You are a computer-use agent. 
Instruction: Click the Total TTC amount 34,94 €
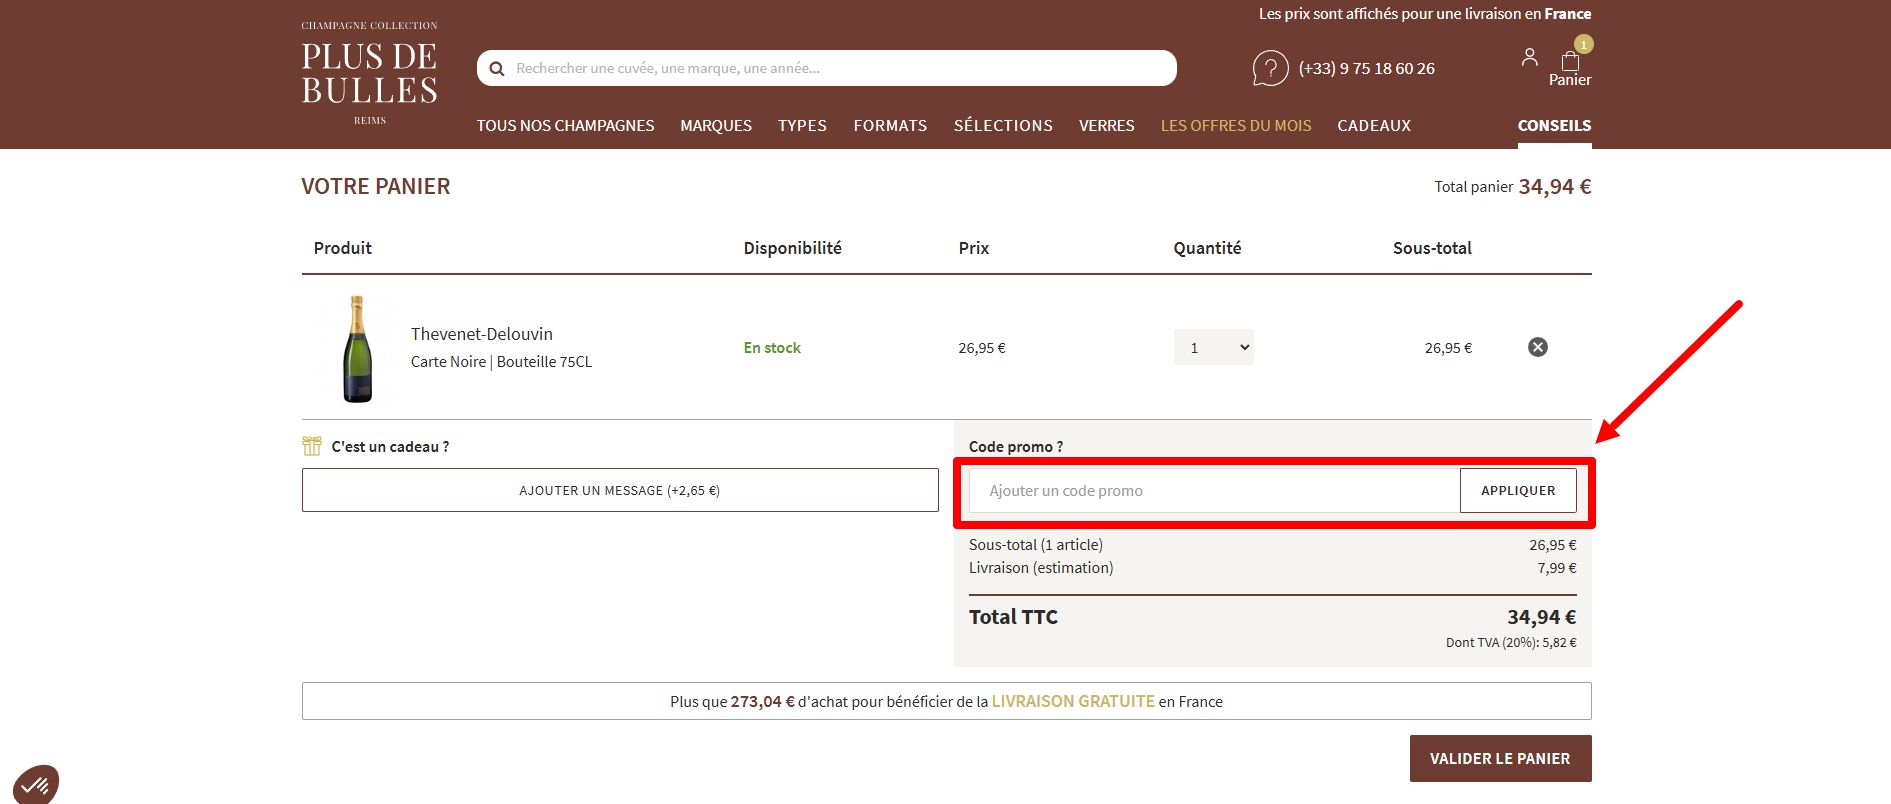tap(1541, 617)
